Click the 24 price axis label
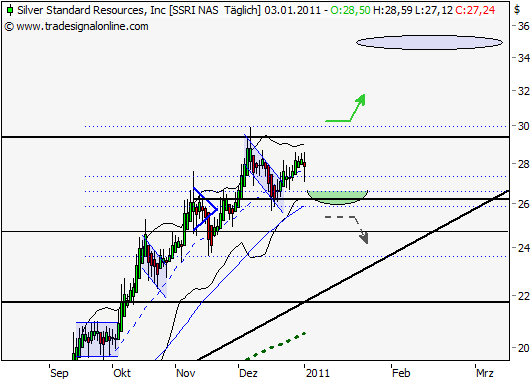Viewport: 531px width, 380px height. (524, 248)
